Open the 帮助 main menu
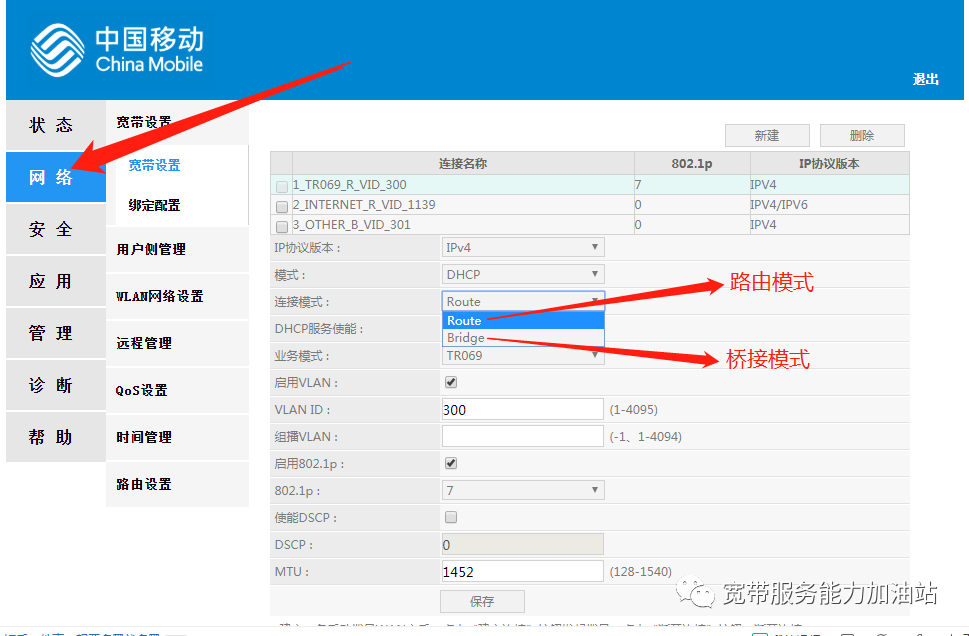Screen dimensions: 969x636 (x=56, y=437)
